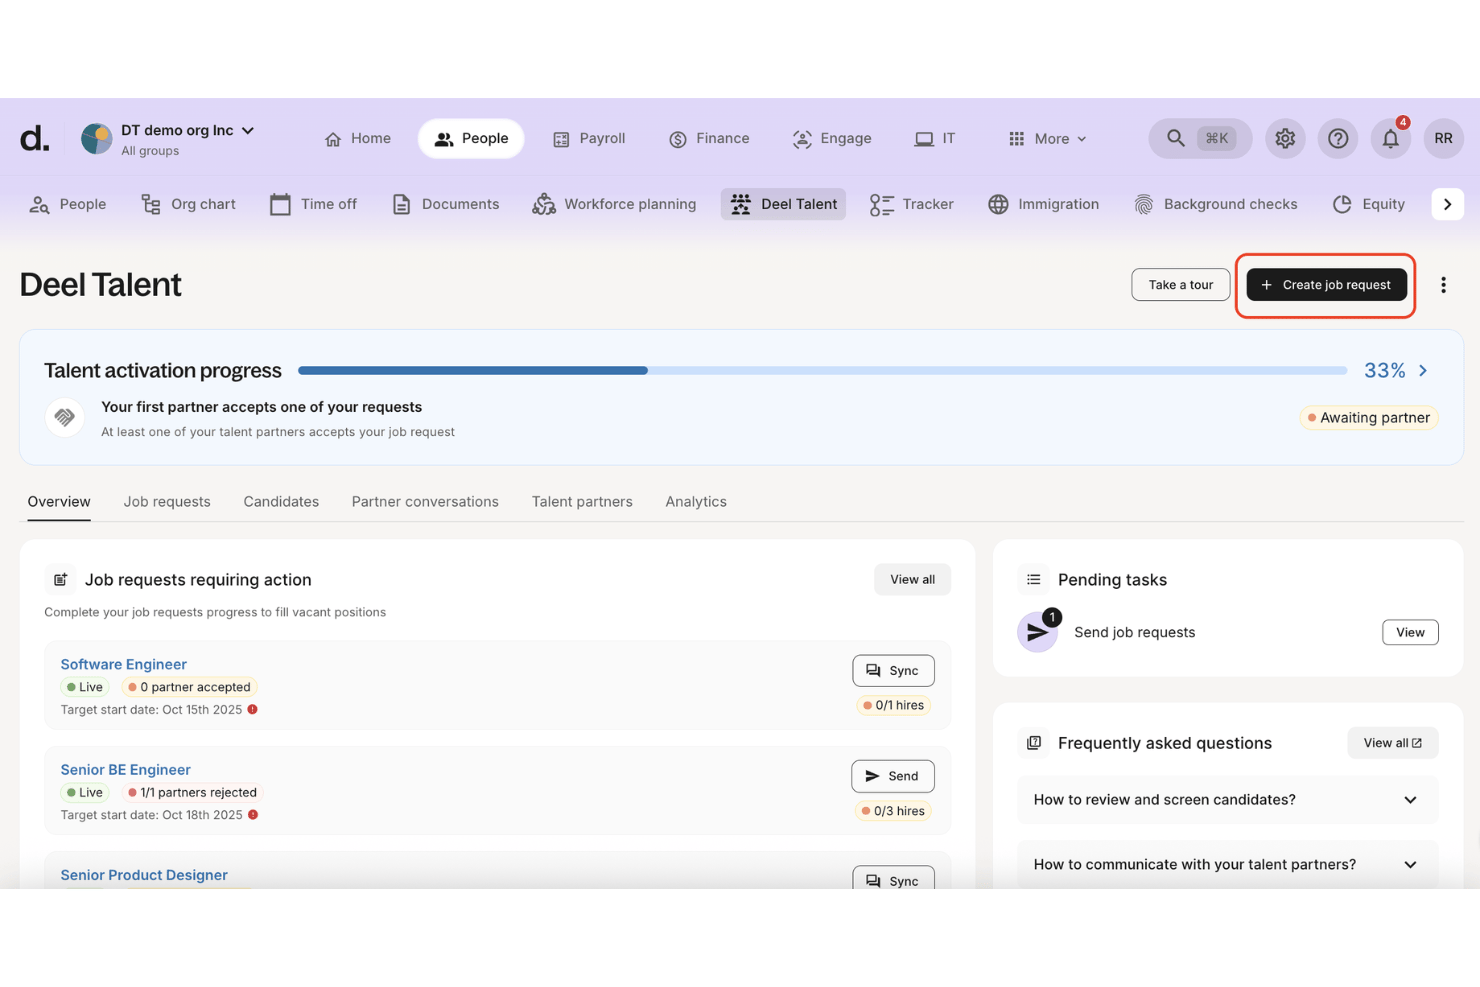The image size is (1480, 987).
Task: Click the Pending tasks list icon
Action: pyautogui.click(x=1034, y=580)
